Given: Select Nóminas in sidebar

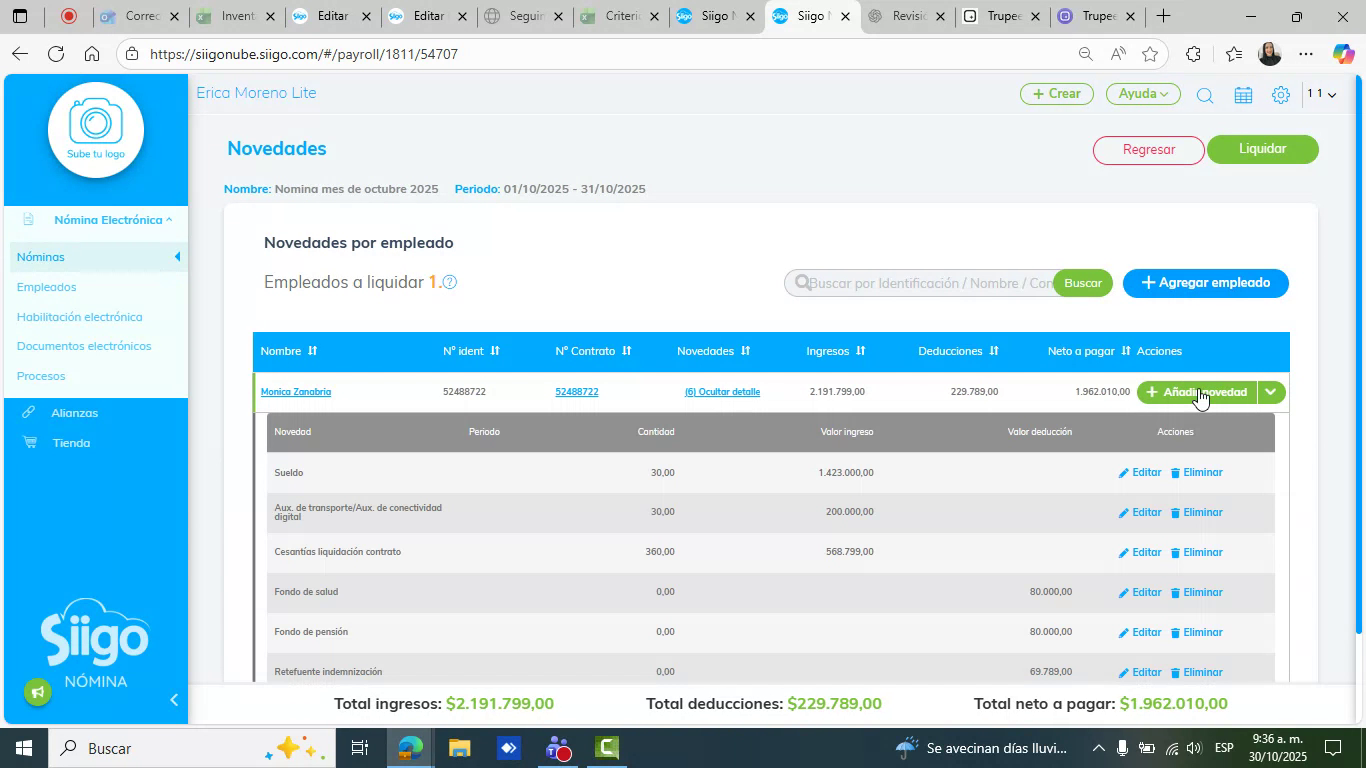Looking at the screenshot, I should pos(41,257).
